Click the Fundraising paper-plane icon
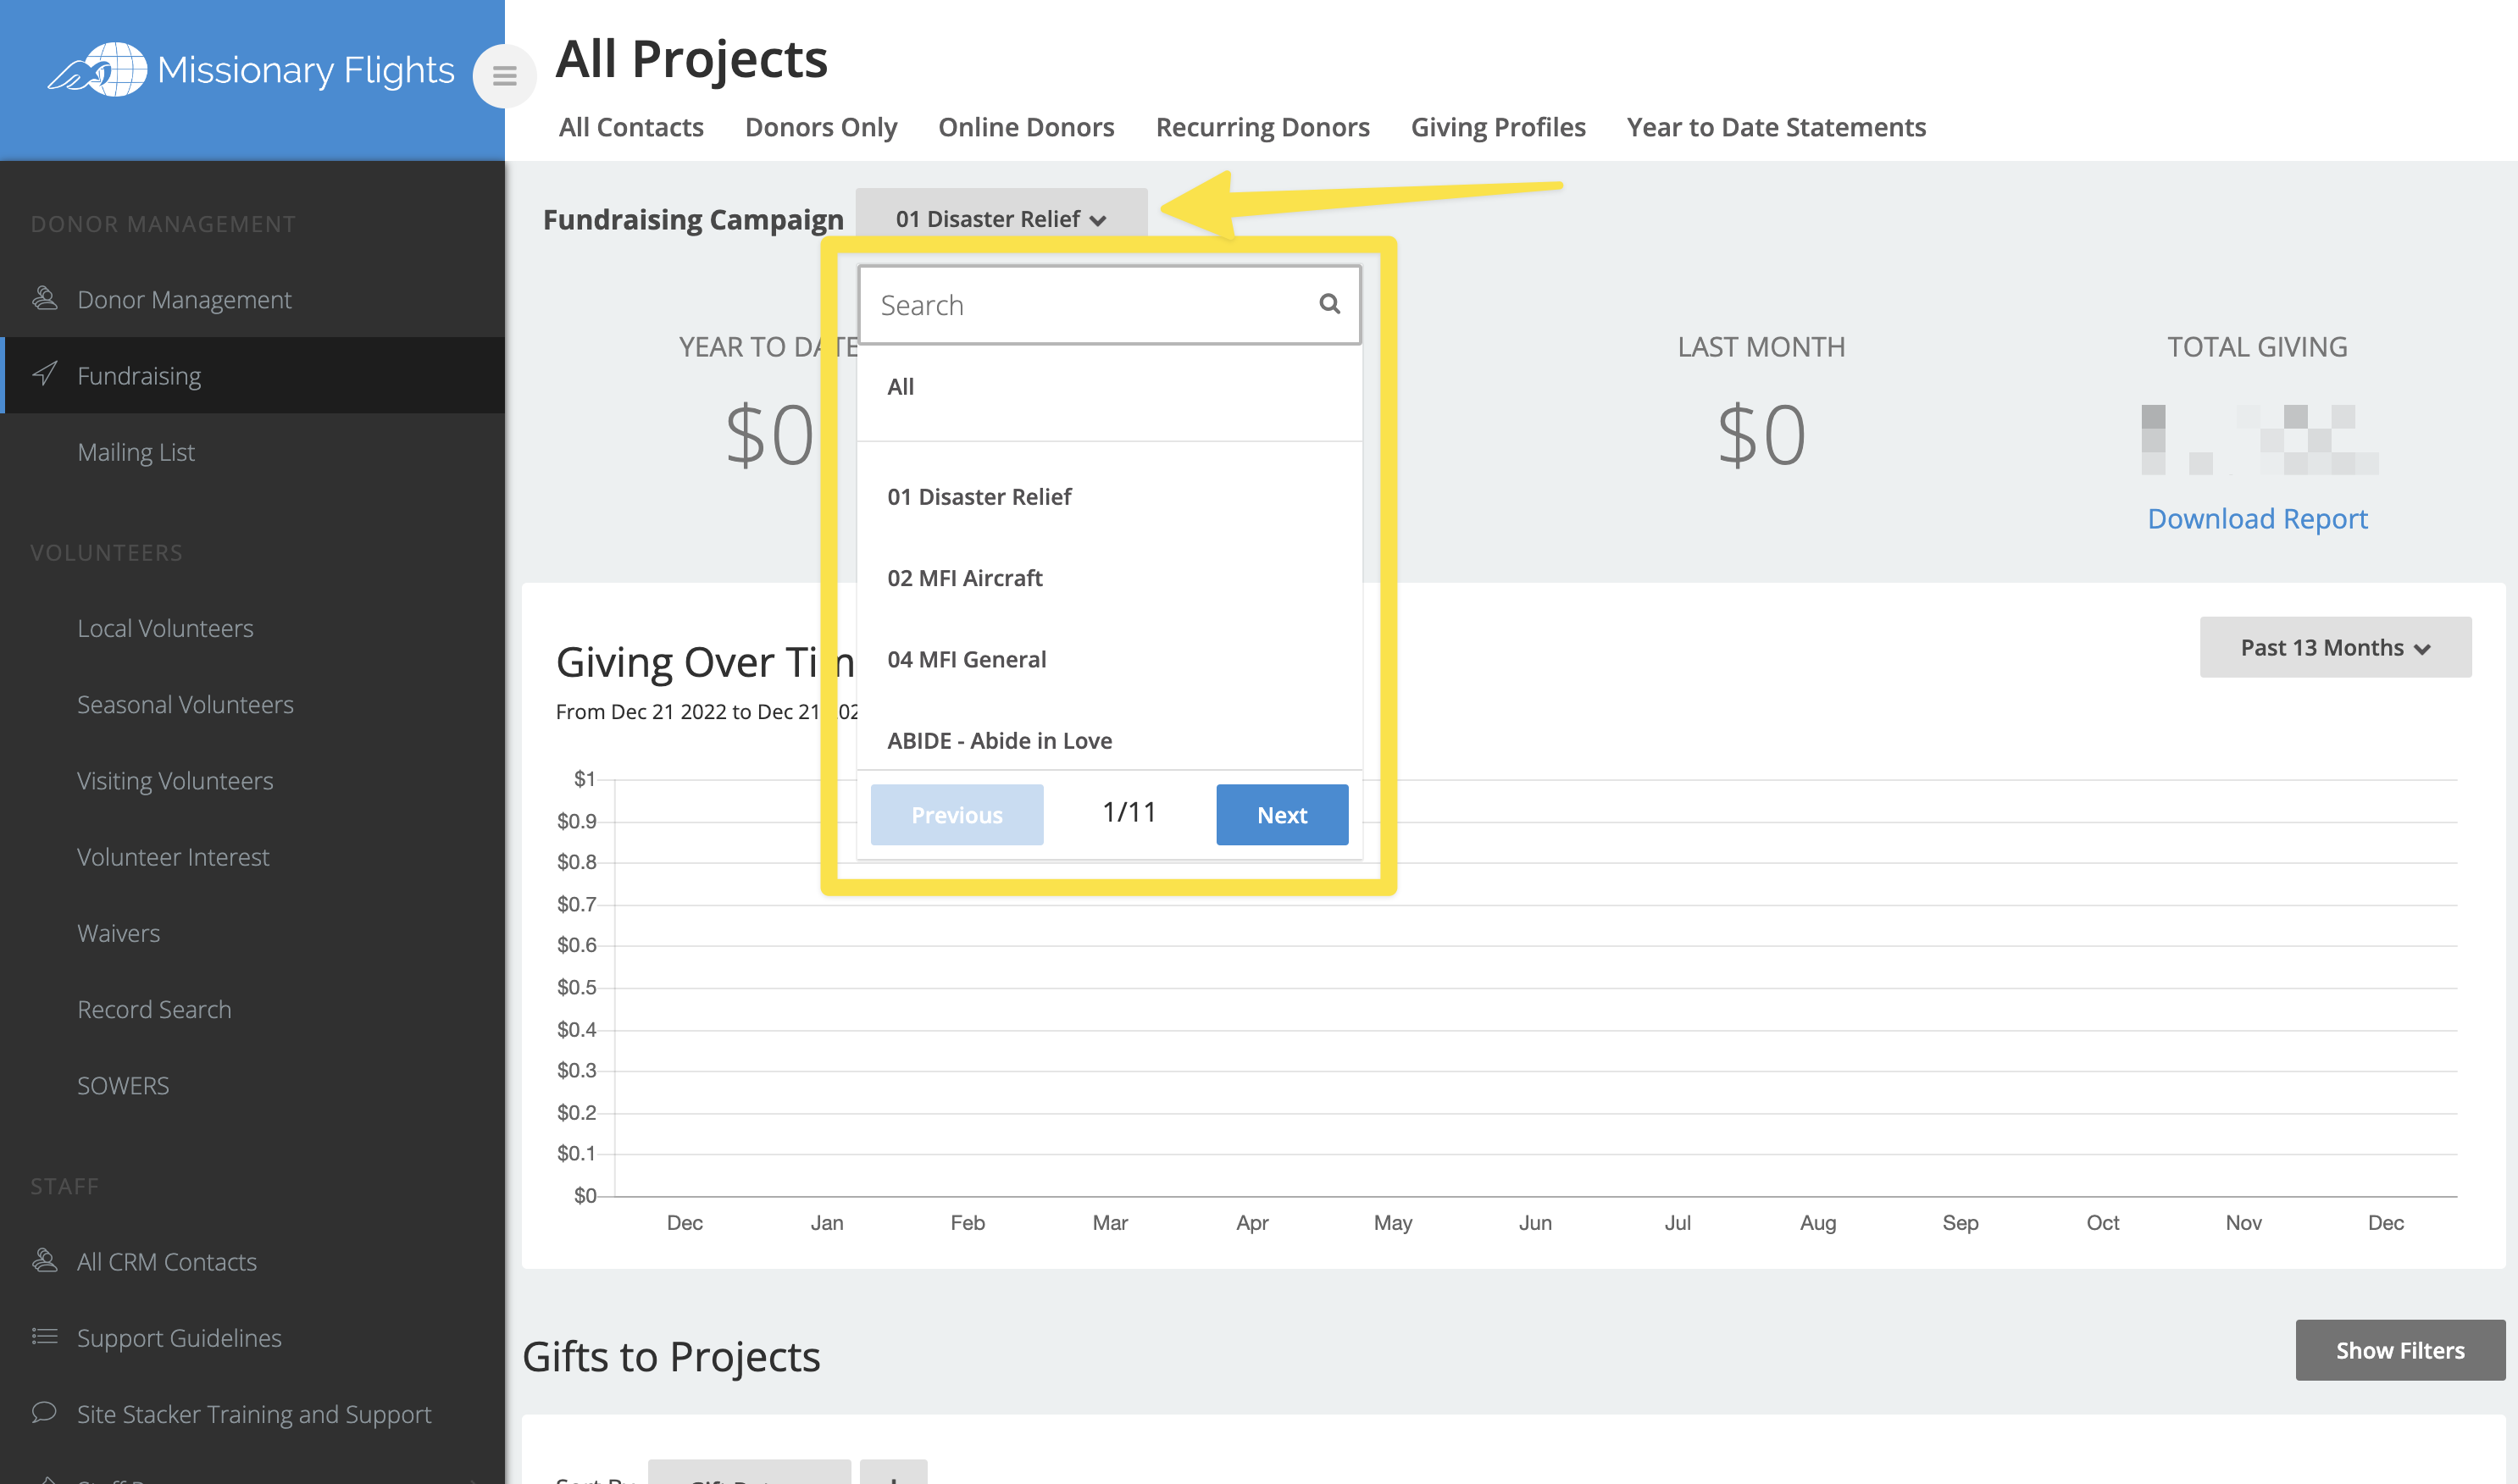 (44, 374)
